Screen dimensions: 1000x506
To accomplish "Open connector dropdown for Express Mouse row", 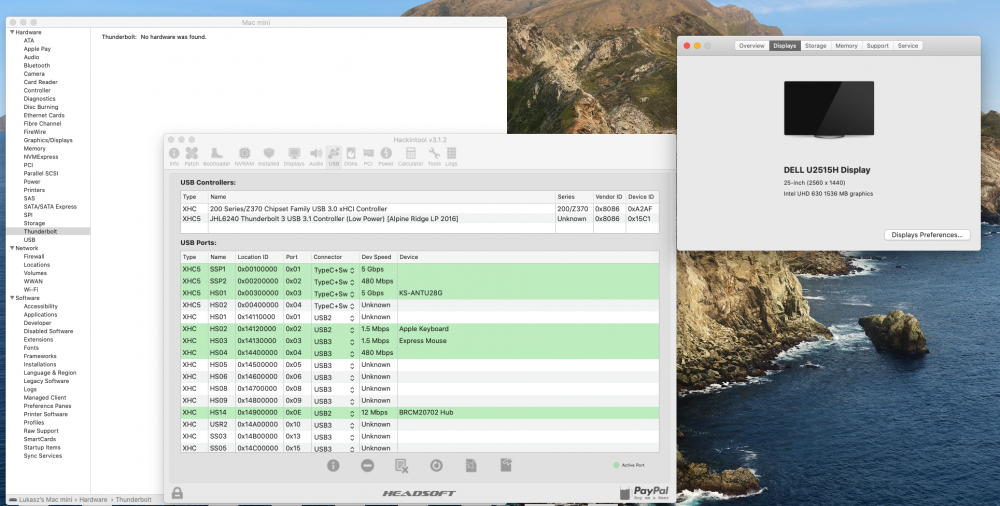I will click(x=334, y=341).
